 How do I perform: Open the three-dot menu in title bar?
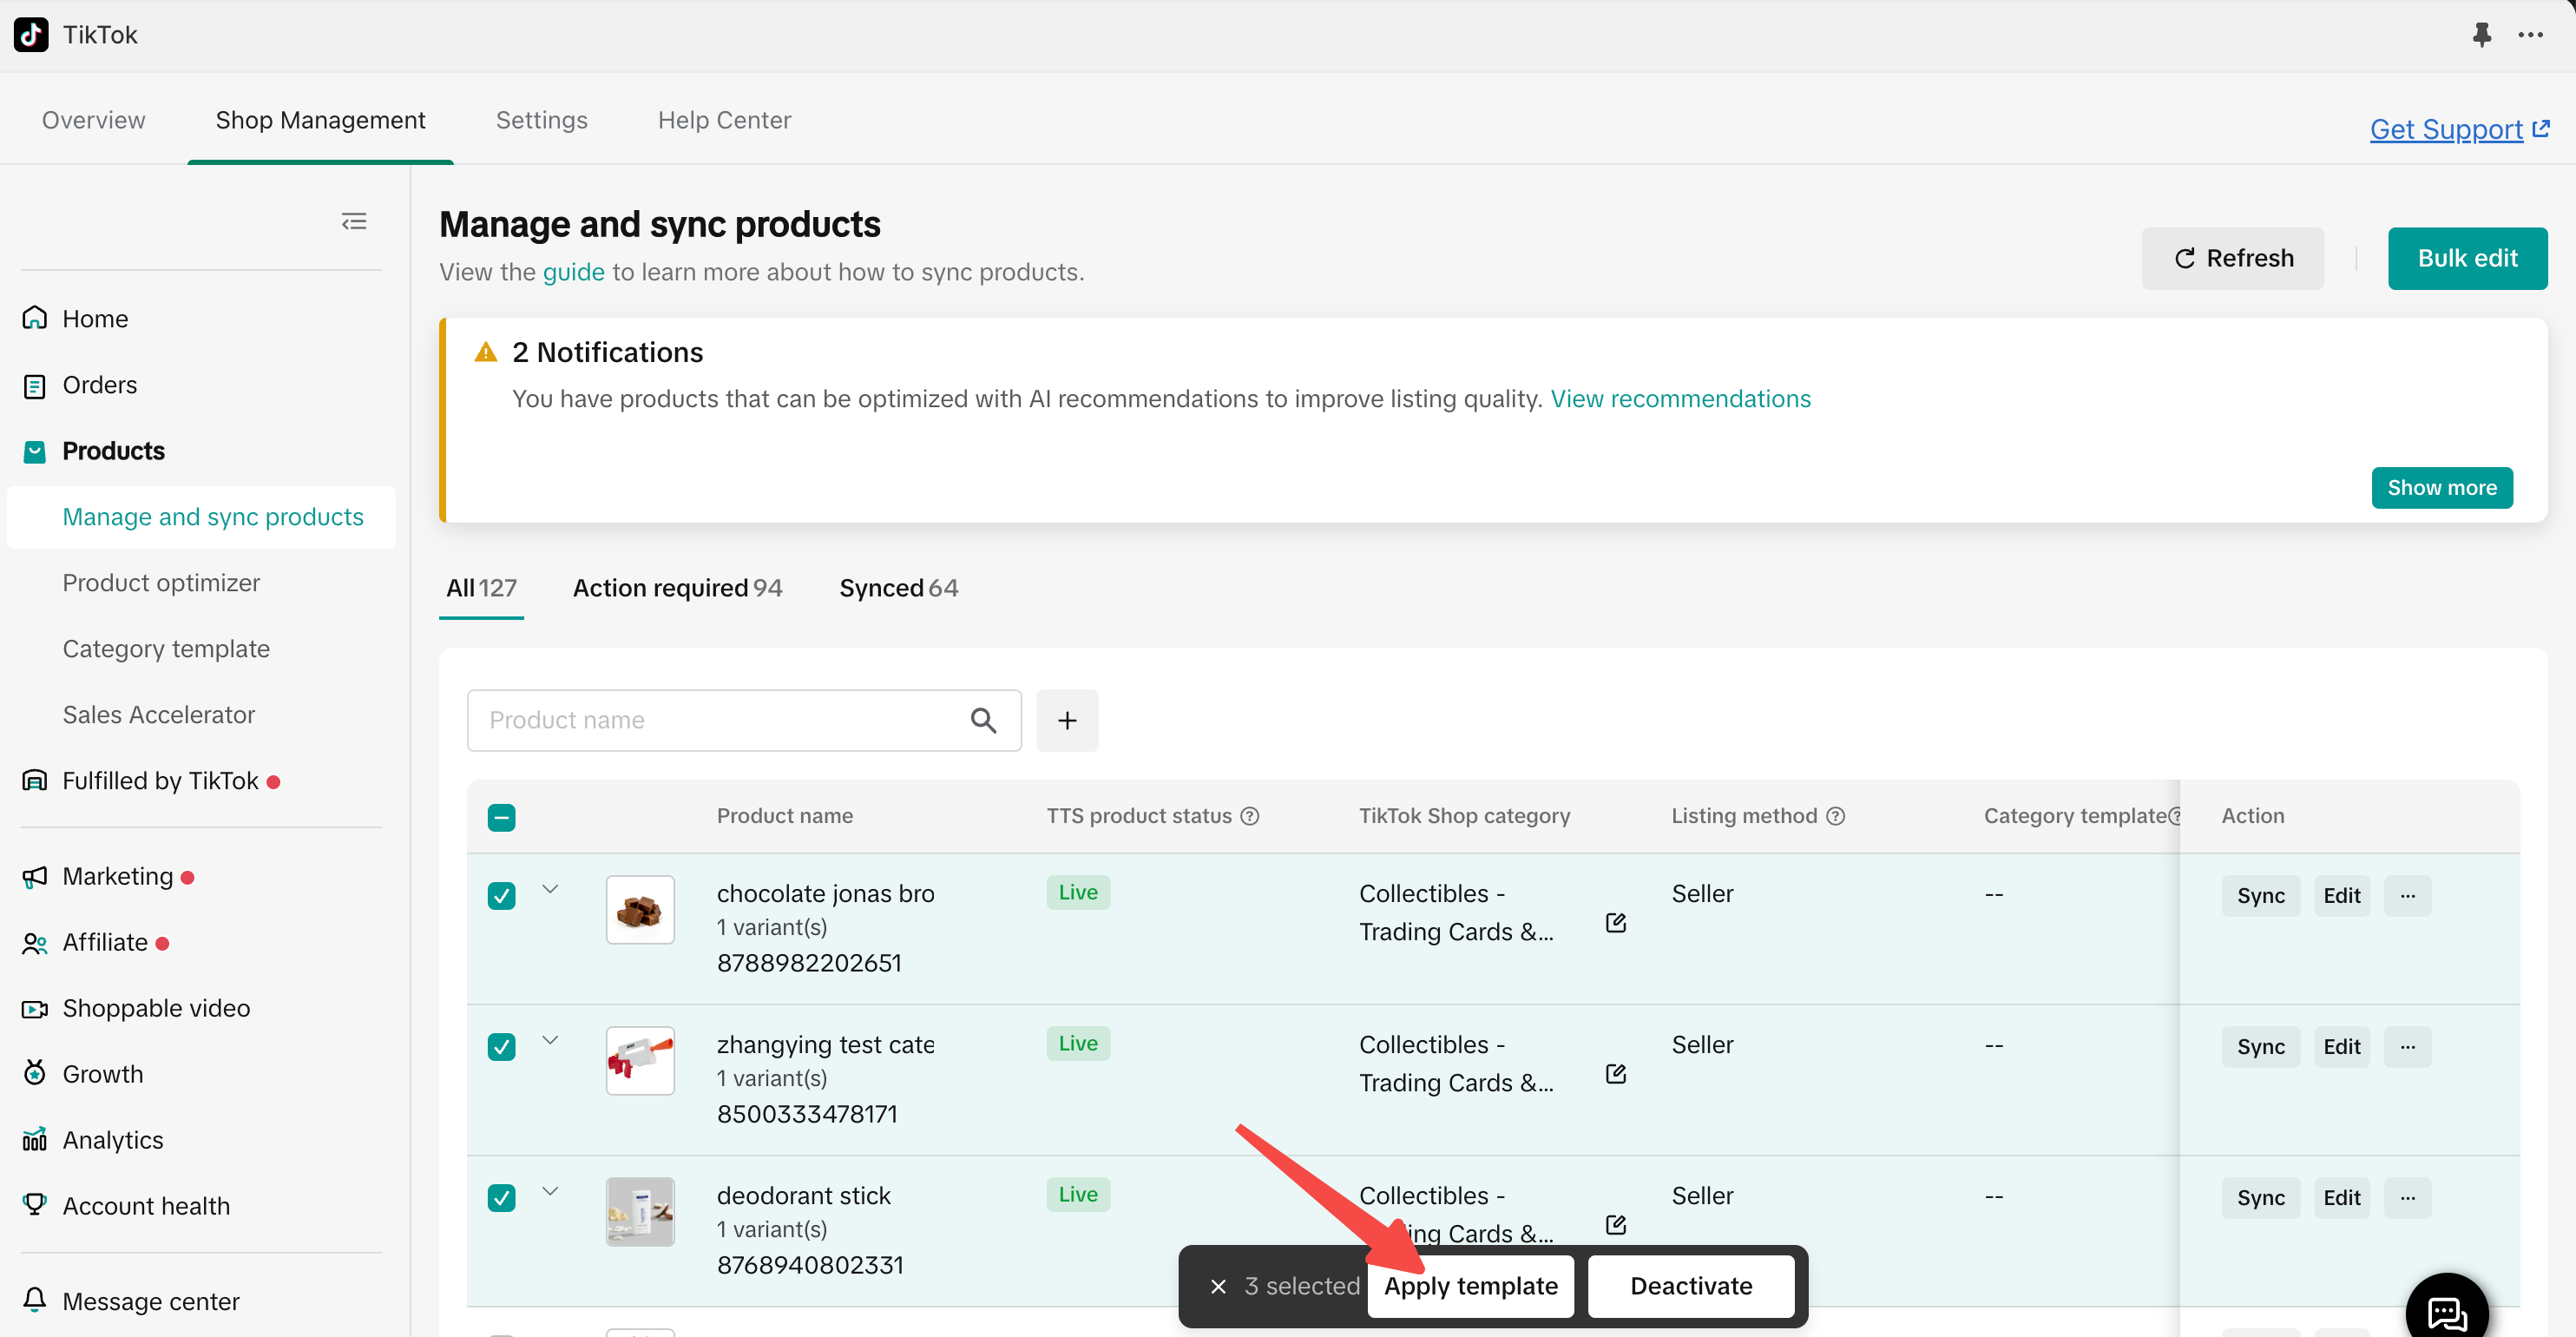[2530, 35]
